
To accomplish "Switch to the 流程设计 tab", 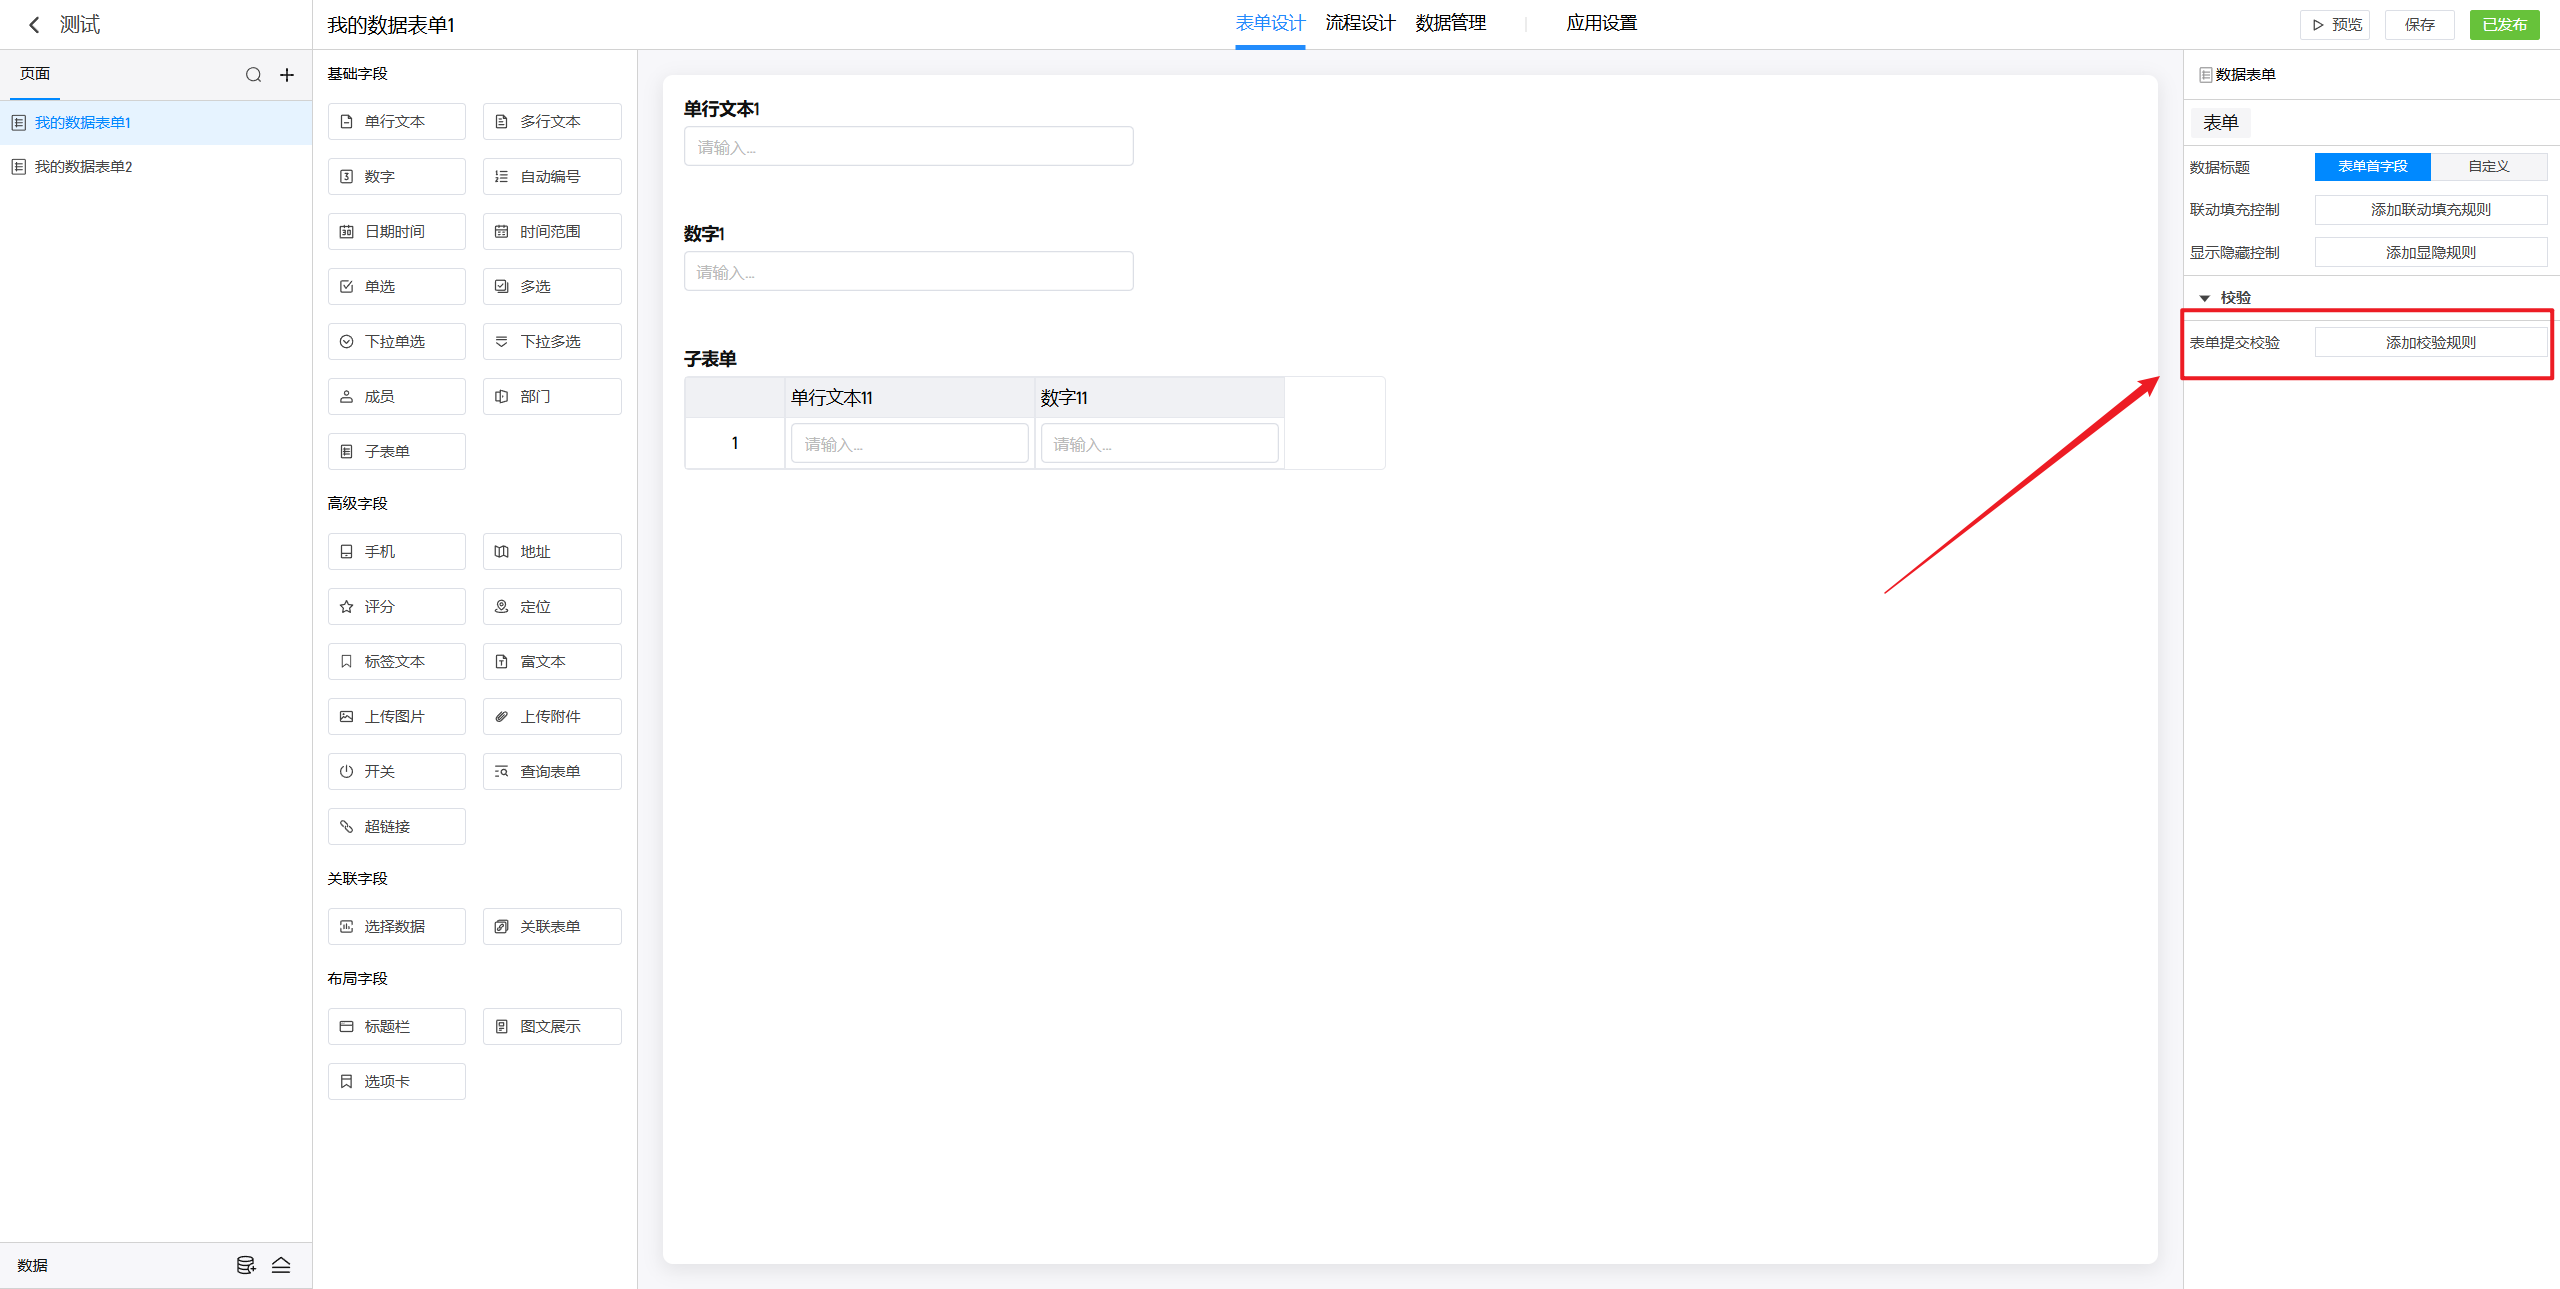I will click(1360, 23).
